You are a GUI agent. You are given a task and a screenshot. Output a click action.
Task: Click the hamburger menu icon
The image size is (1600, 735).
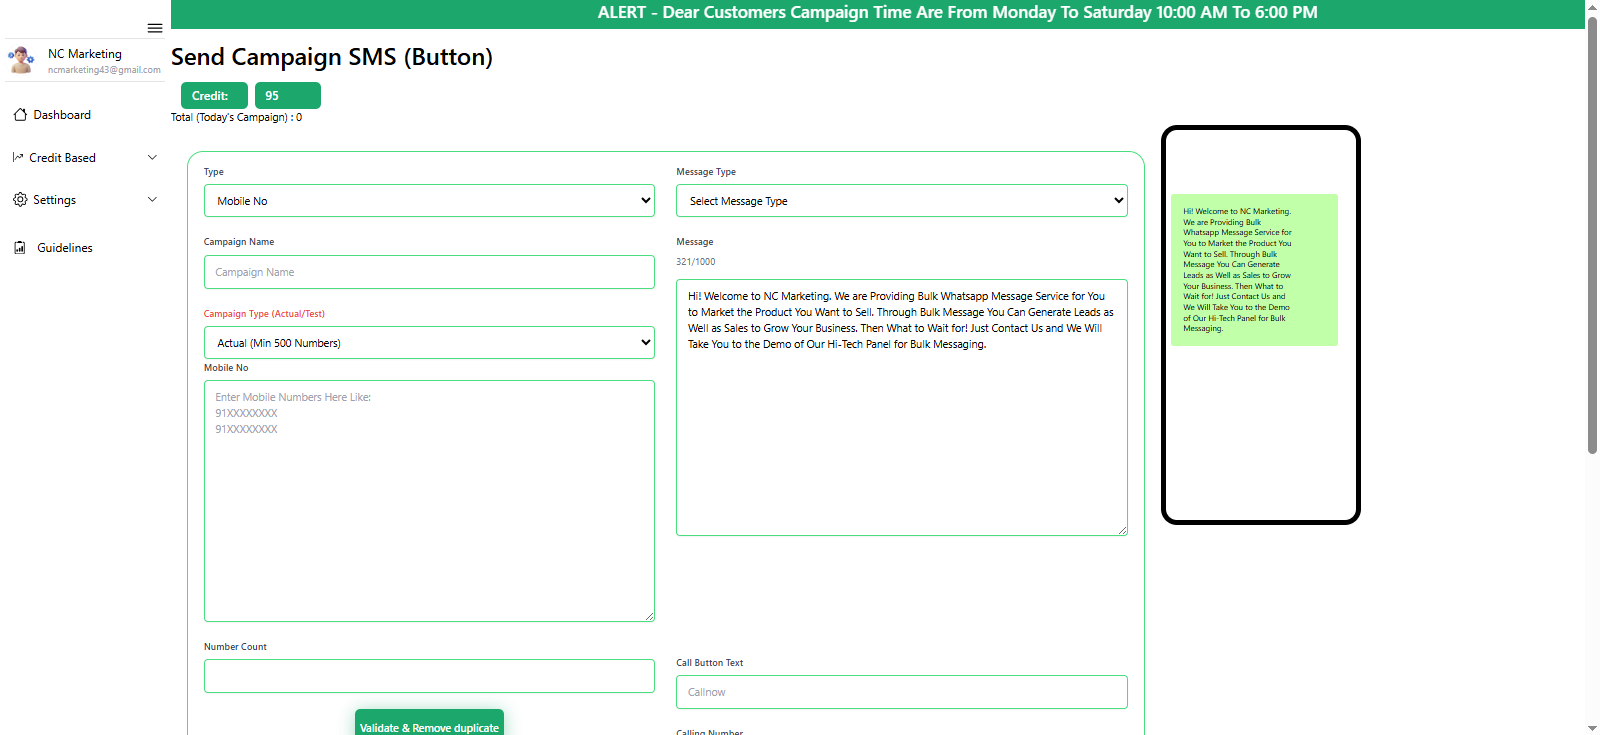tap(155, 28)
